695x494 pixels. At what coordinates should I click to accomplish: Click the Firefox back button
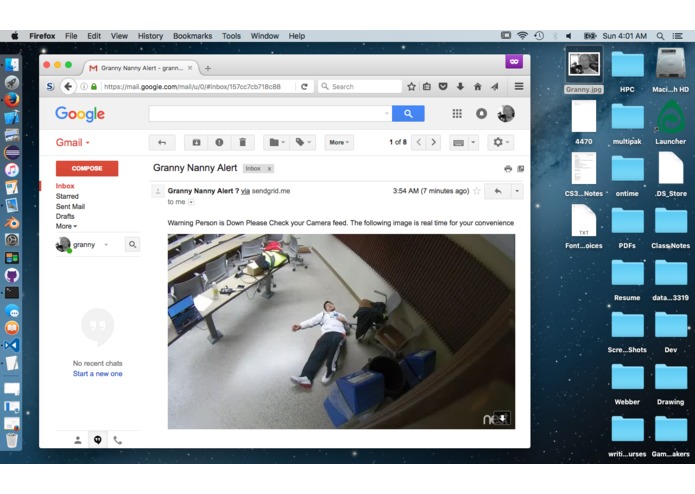67,86
